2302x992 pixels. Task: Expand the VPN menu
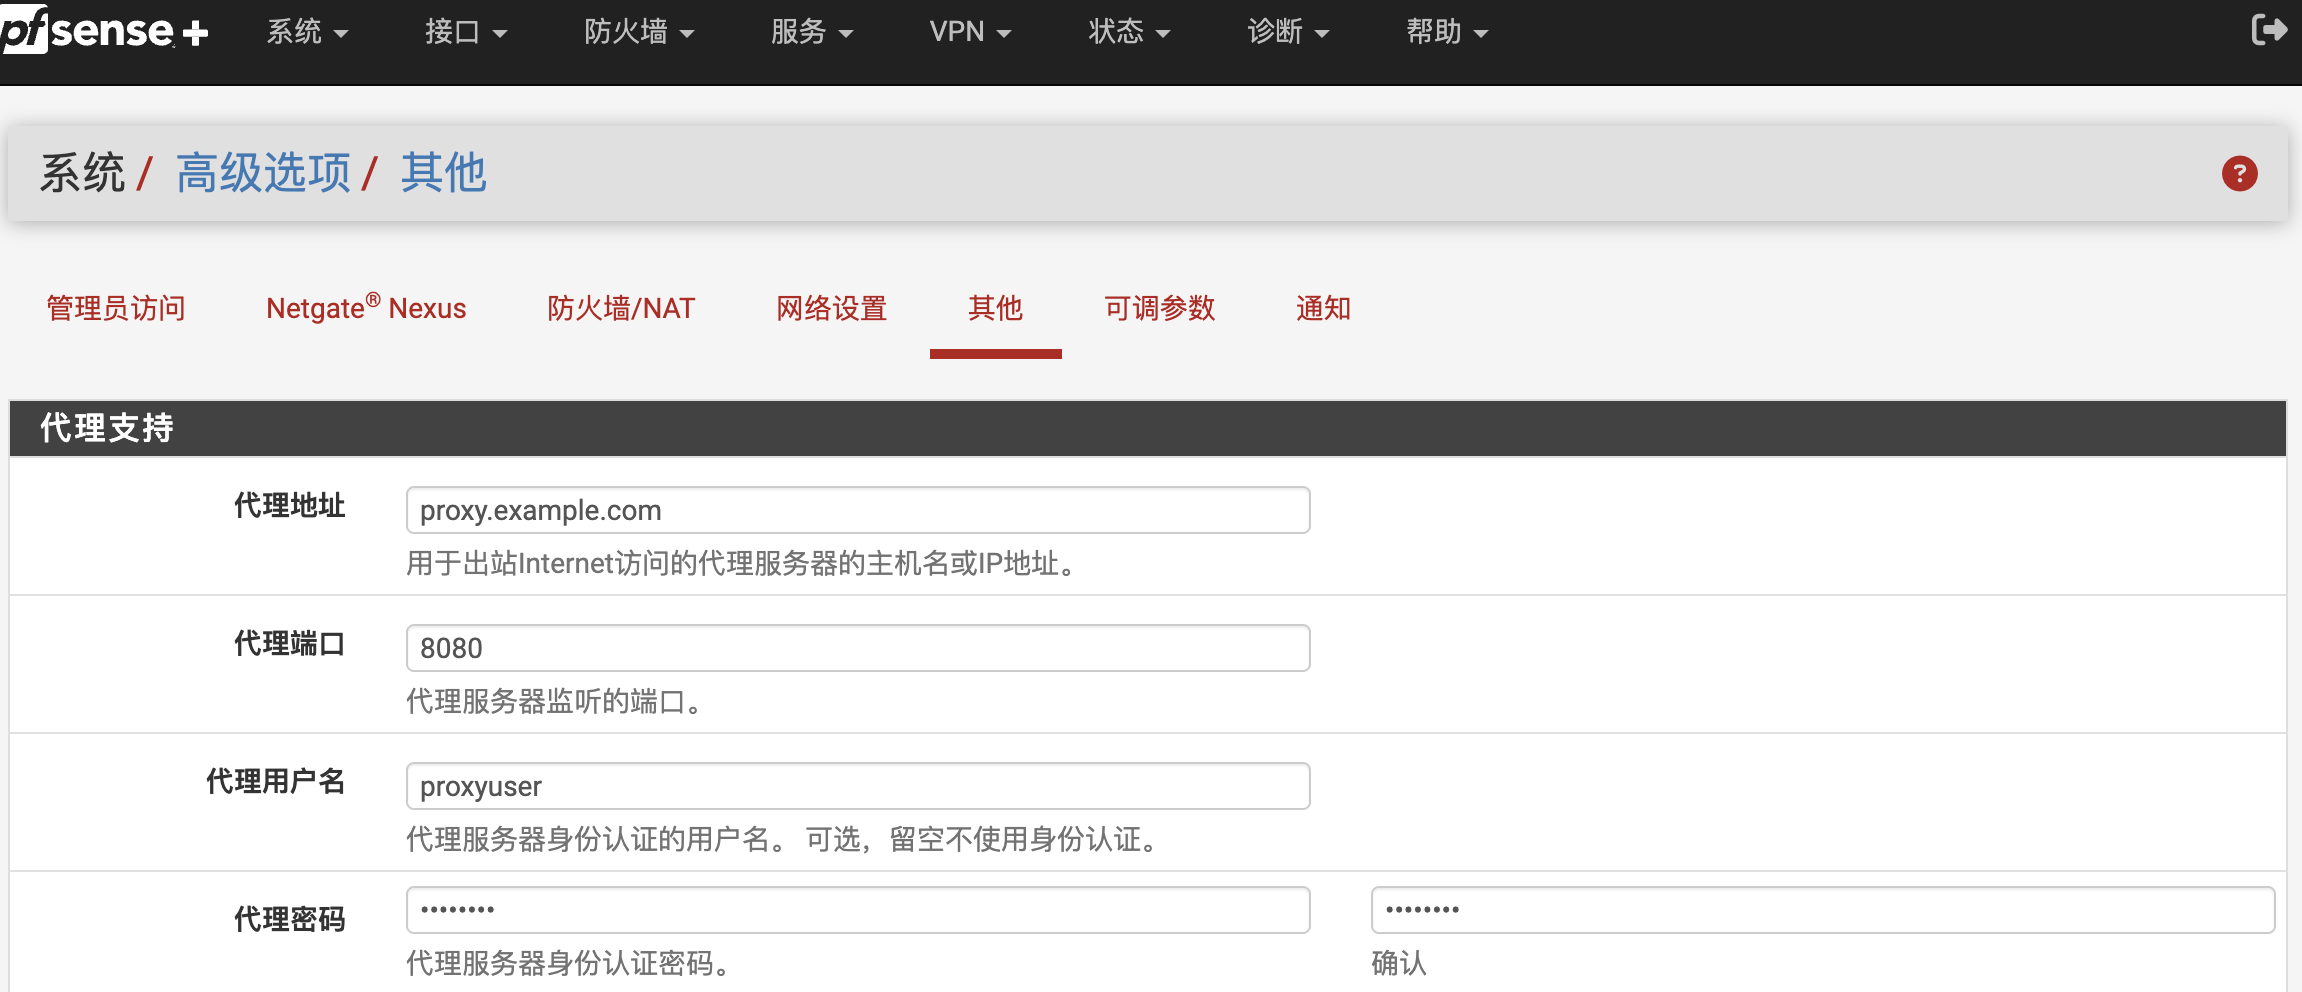click(970, 32)
